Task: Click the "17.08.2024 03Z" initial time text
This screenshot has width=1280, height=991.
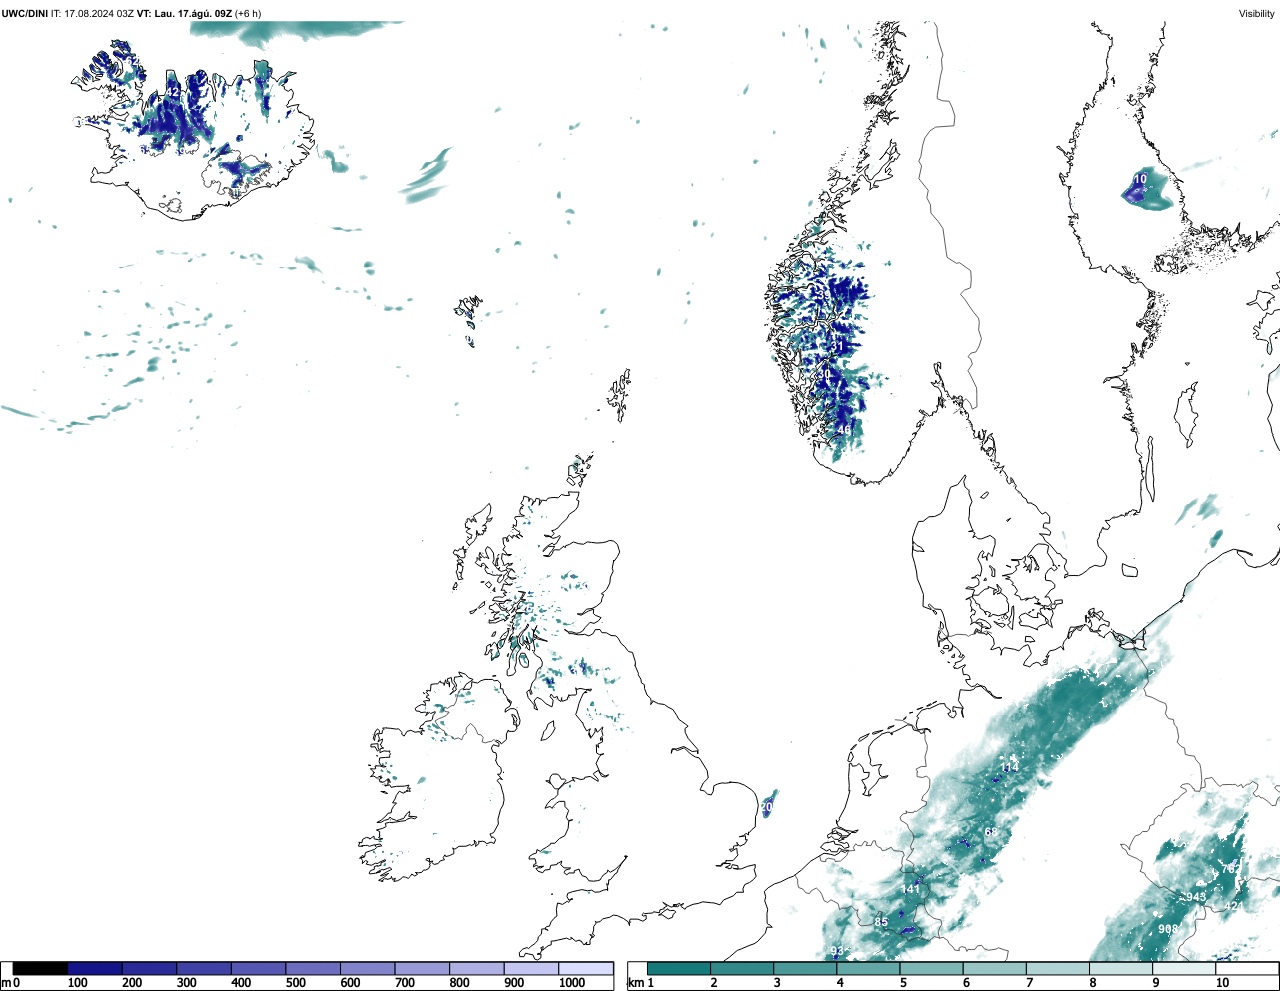Action: [x=98, y=13]
